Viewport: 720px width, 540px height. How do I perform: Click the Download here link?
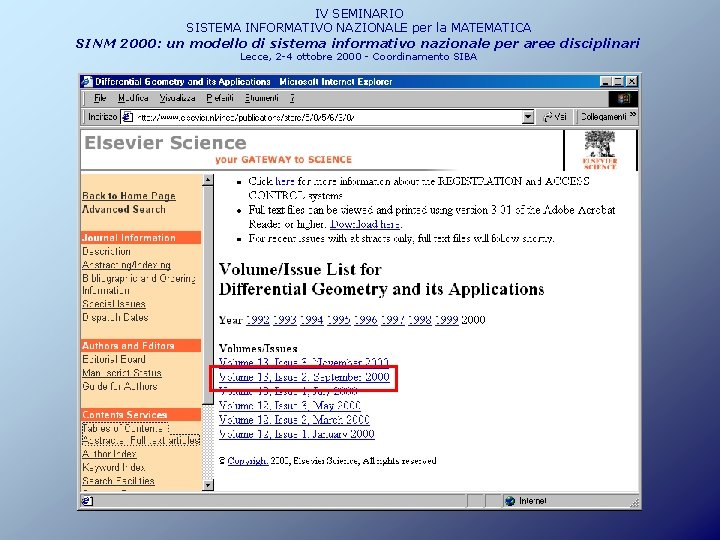pyautogui.click(x=365, y=224)
